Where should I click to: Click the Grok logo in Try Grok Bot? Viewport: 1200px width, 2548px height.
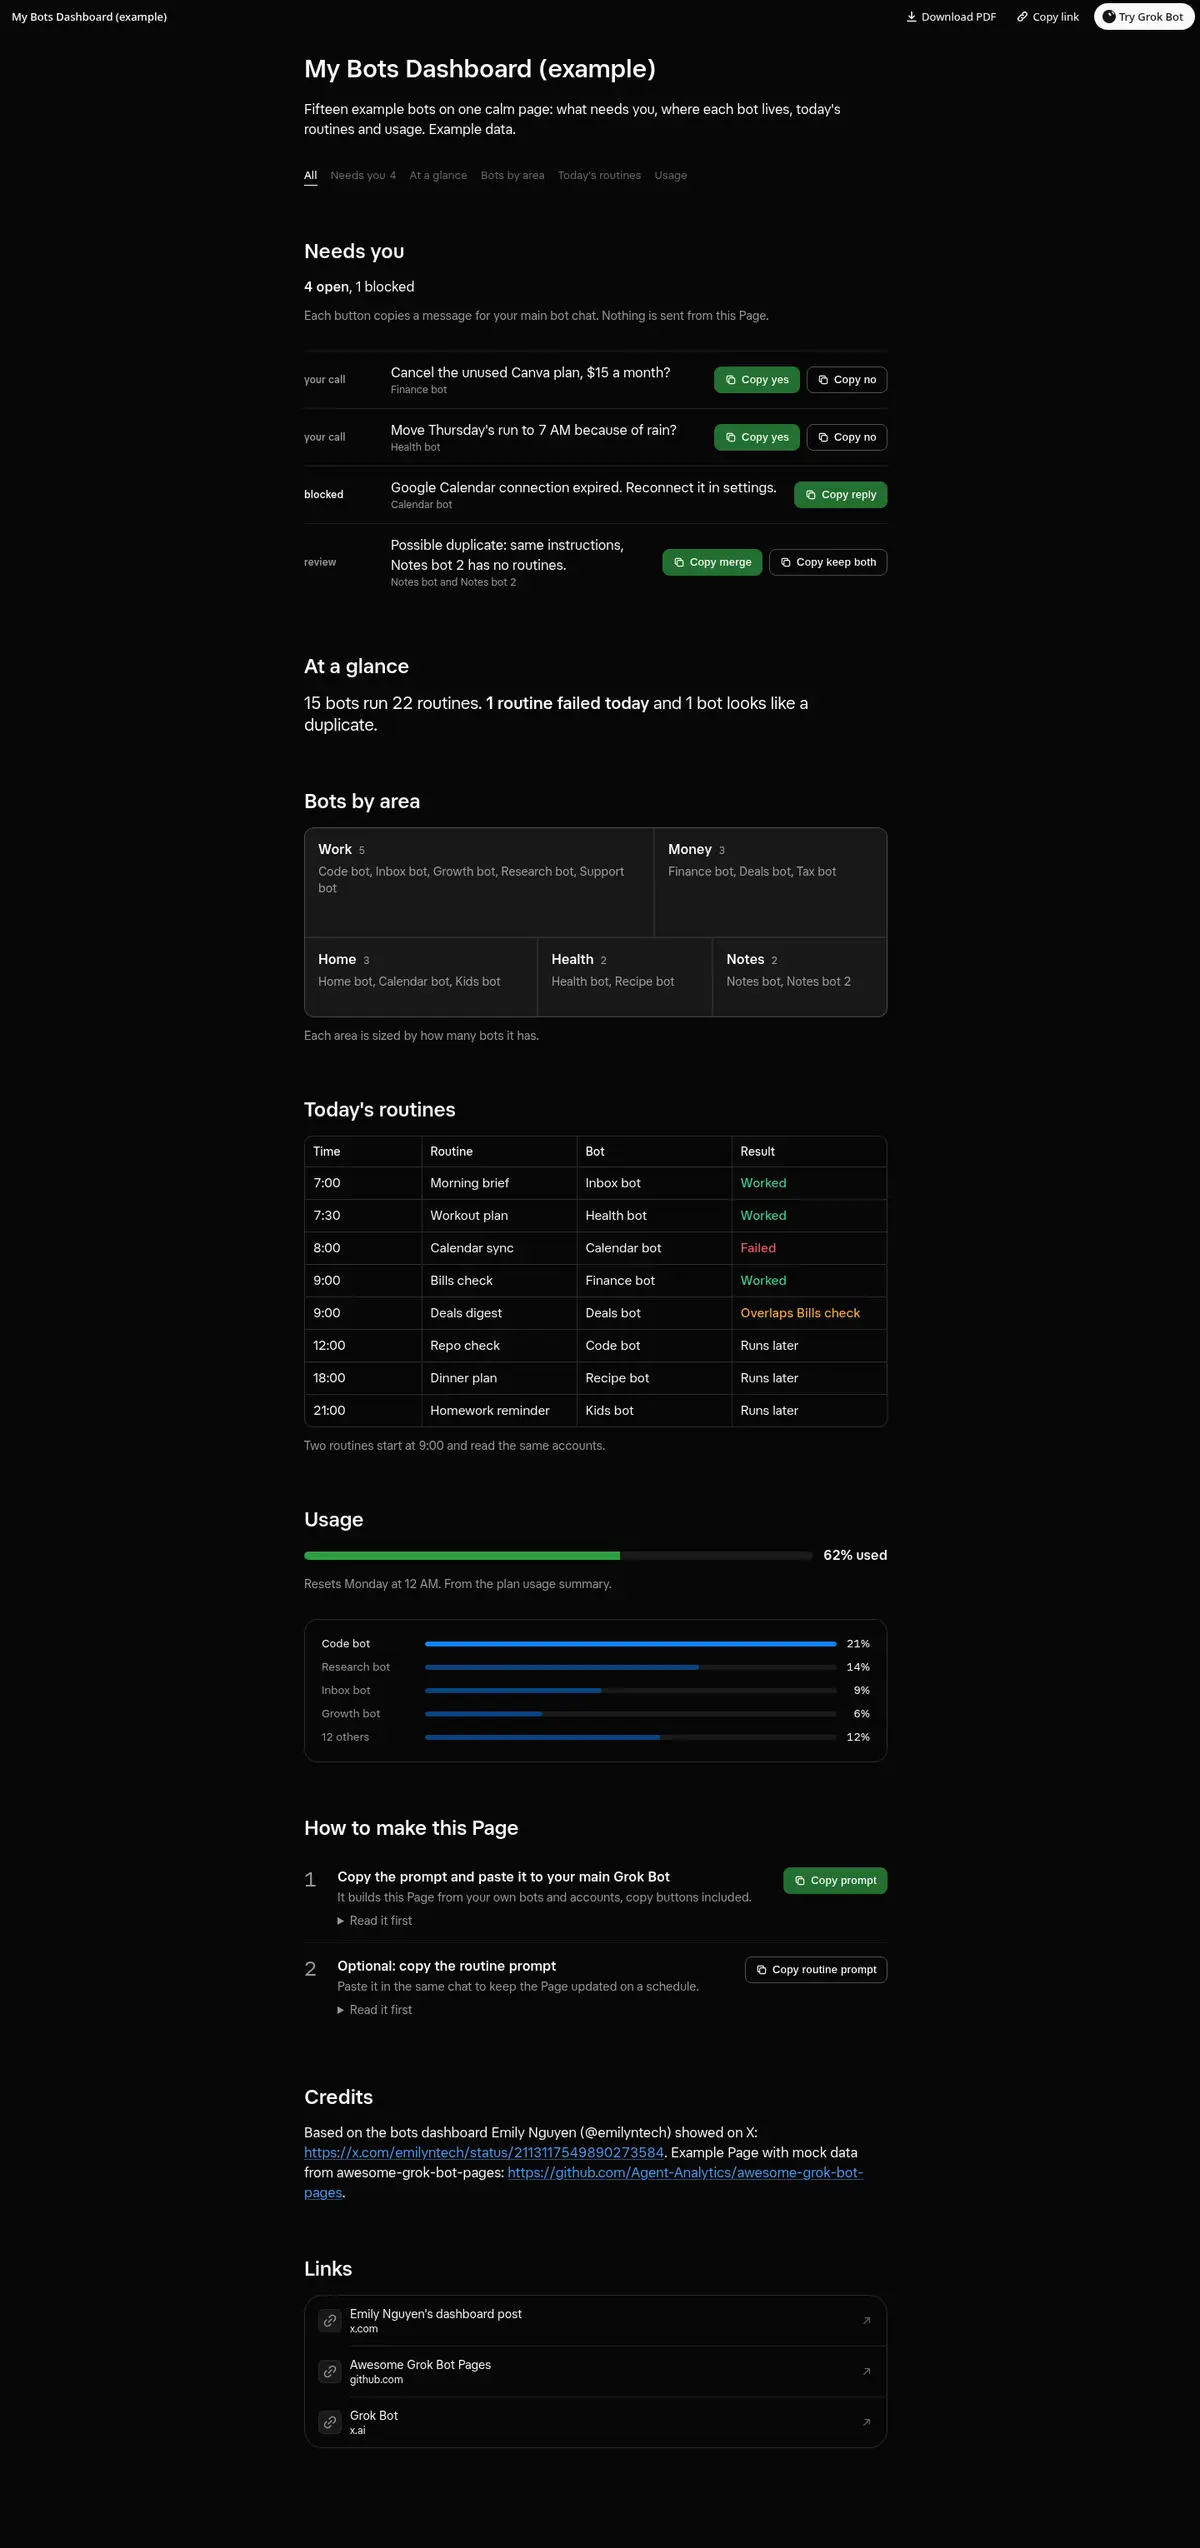click(1108, 17)
